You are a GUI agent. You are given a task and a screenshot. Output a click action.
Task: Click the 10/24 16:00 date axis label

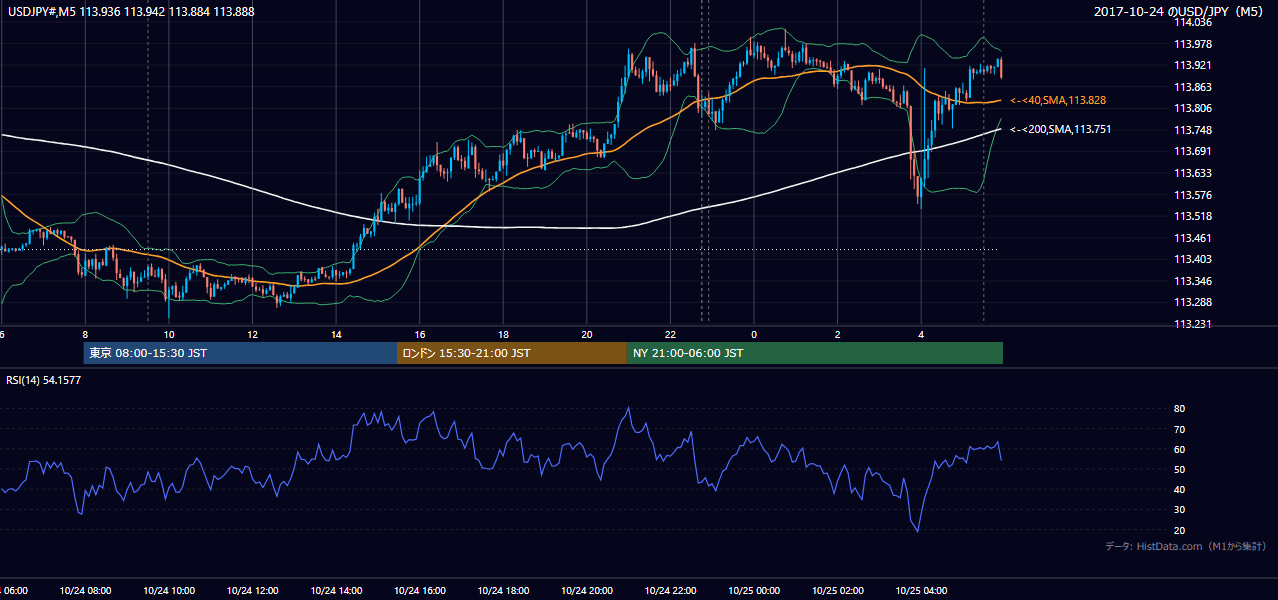(x=420, y=591)
